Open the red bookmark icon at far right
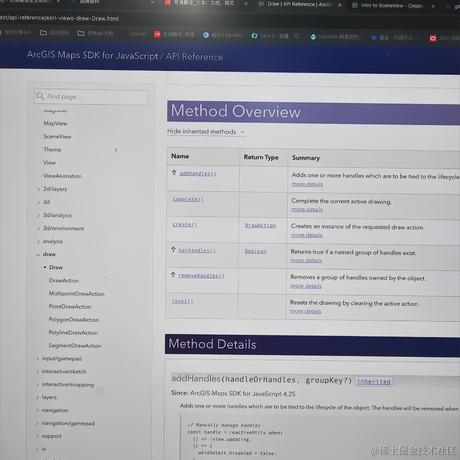The width and height of the screenshot is (460, 460). coord(433,38)
